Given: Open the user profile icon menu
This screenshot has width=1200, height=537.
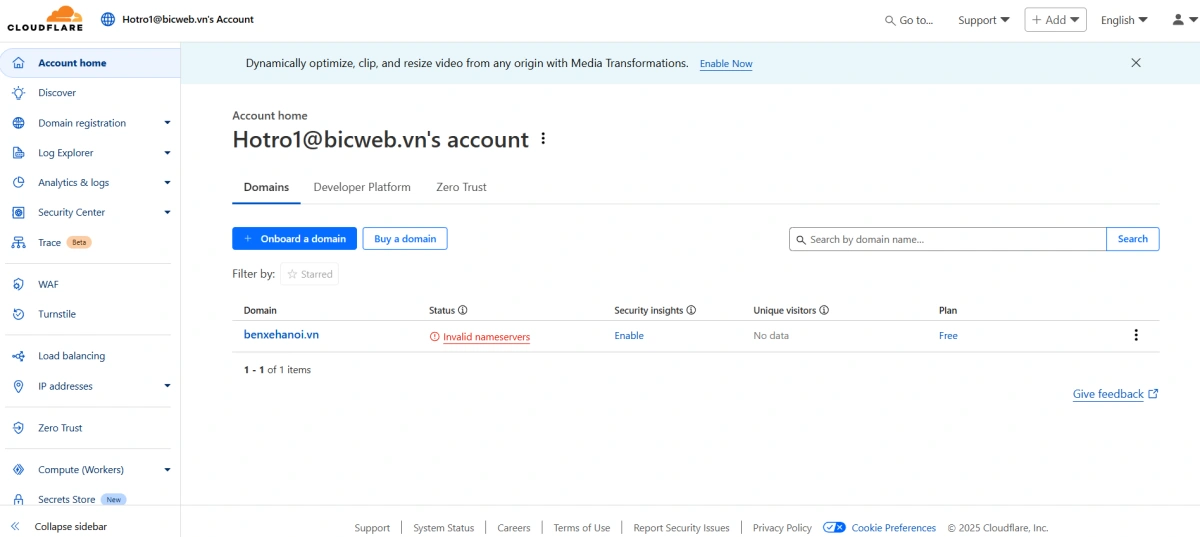Looking at the screenshot, I should pyautogui.click(x=1184, y=20).
